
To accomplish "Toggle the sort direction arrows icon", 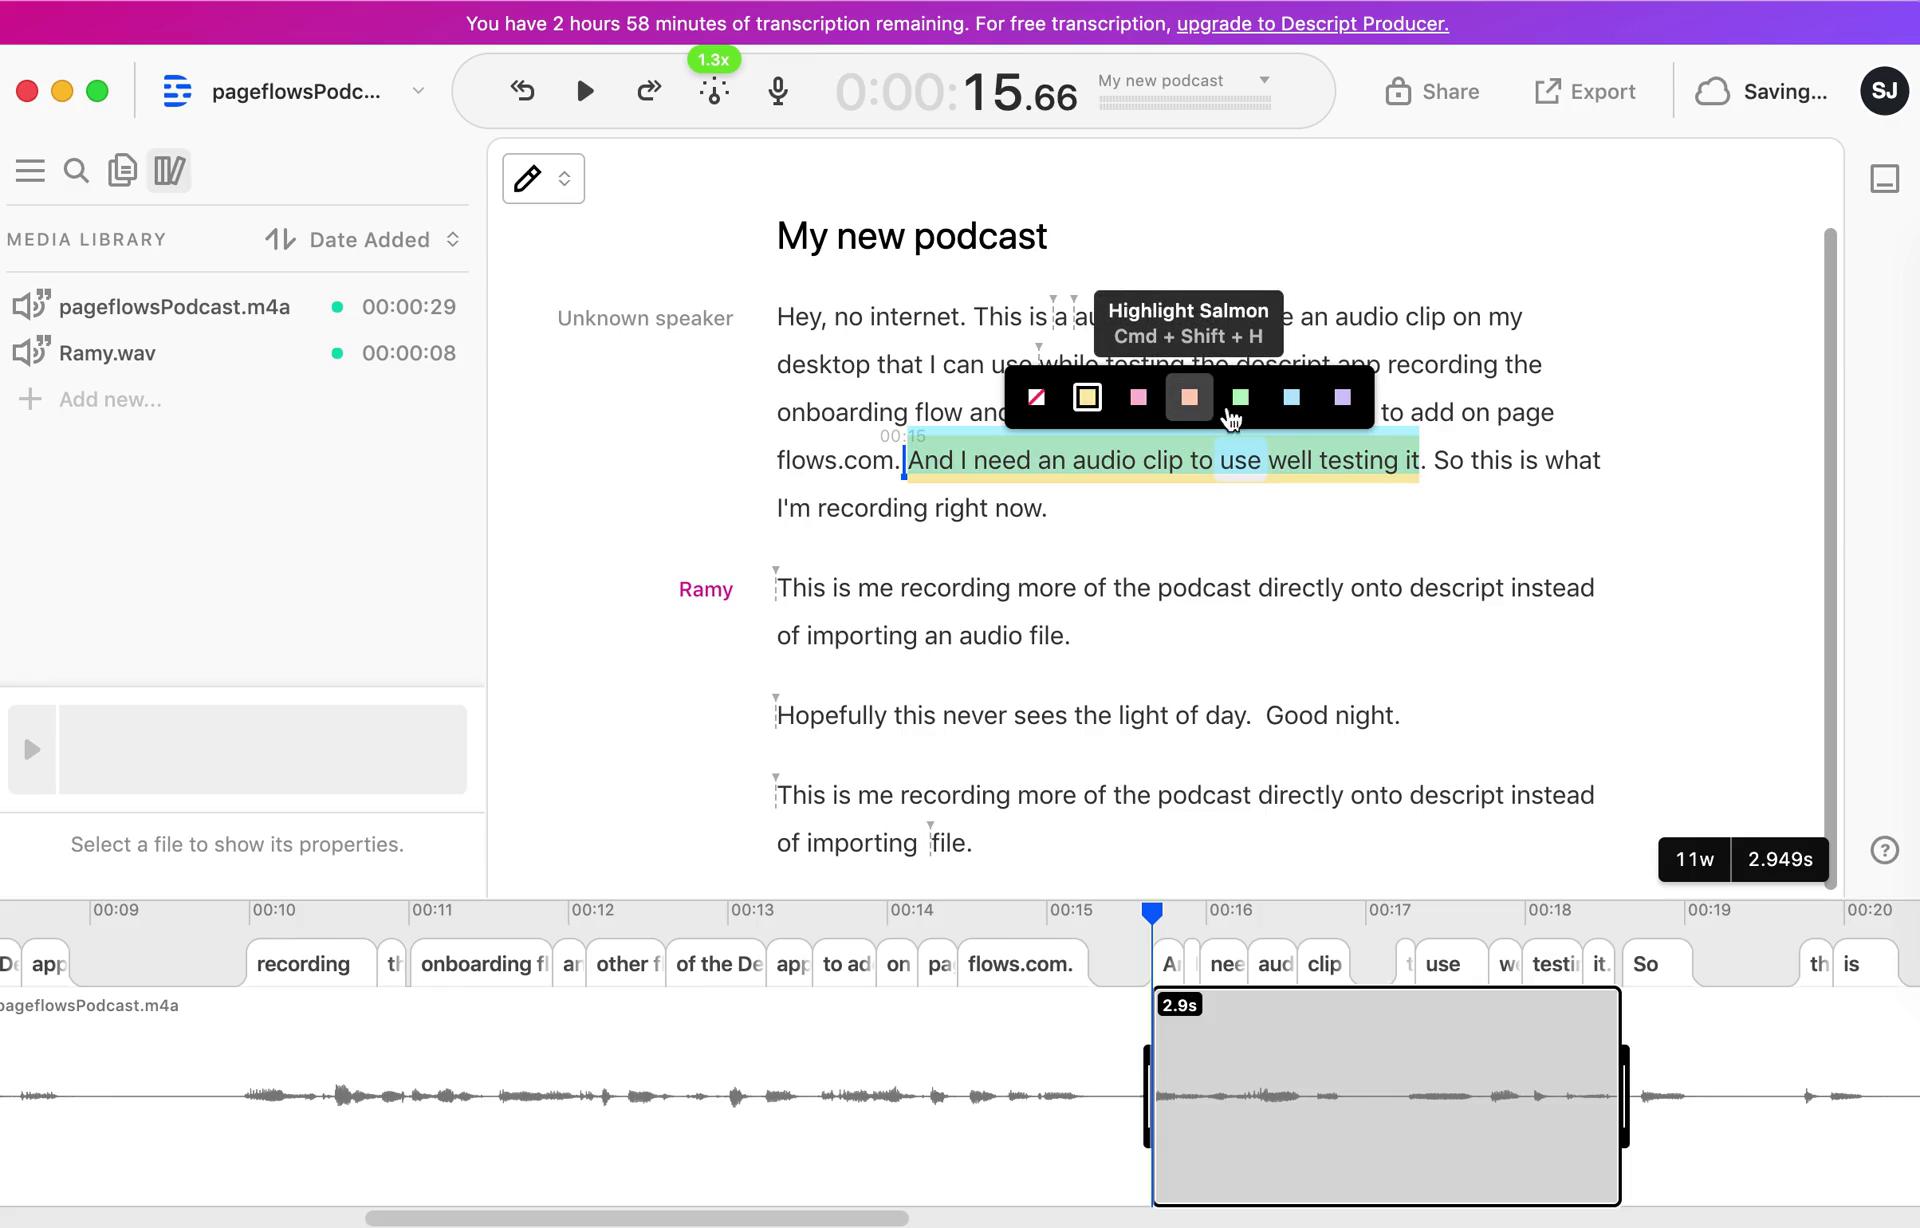I will click(x=280, y=240).
